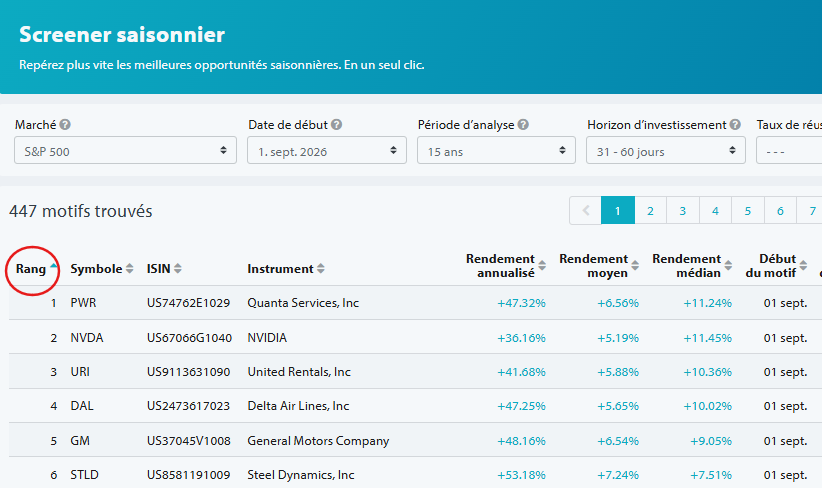Click ISIN US8581191009
This screenshot has width=822, height=488.
(x=188, y=475)
